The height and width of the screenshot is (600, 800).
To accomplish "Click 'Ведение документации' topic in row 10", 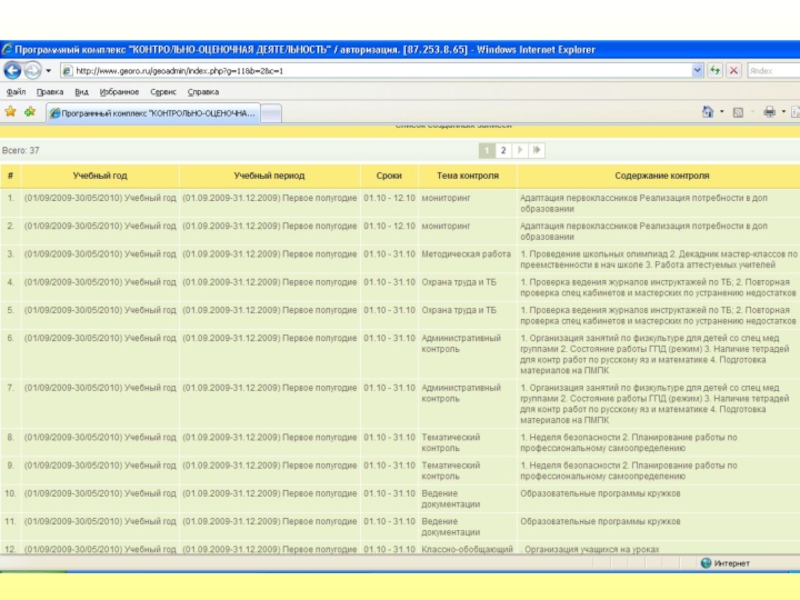I will pyautogui.click(x=451, y=498).
